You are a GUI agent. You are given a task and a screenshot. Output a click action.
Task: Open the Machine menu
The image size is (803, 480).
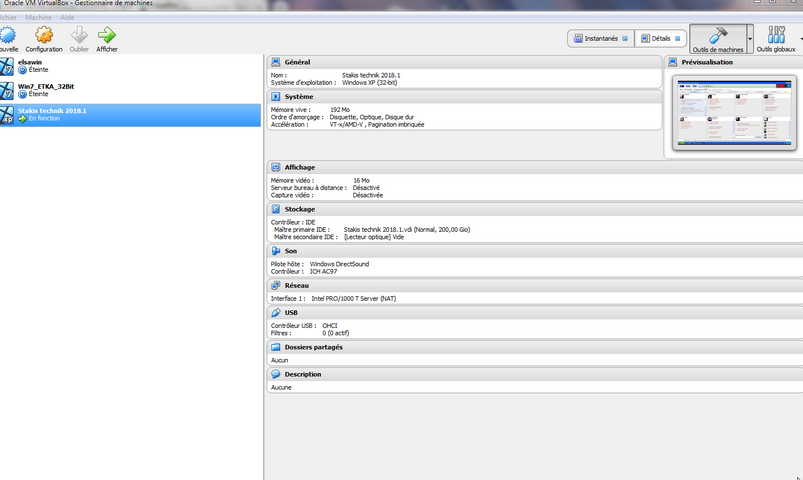tap(38, 17)
